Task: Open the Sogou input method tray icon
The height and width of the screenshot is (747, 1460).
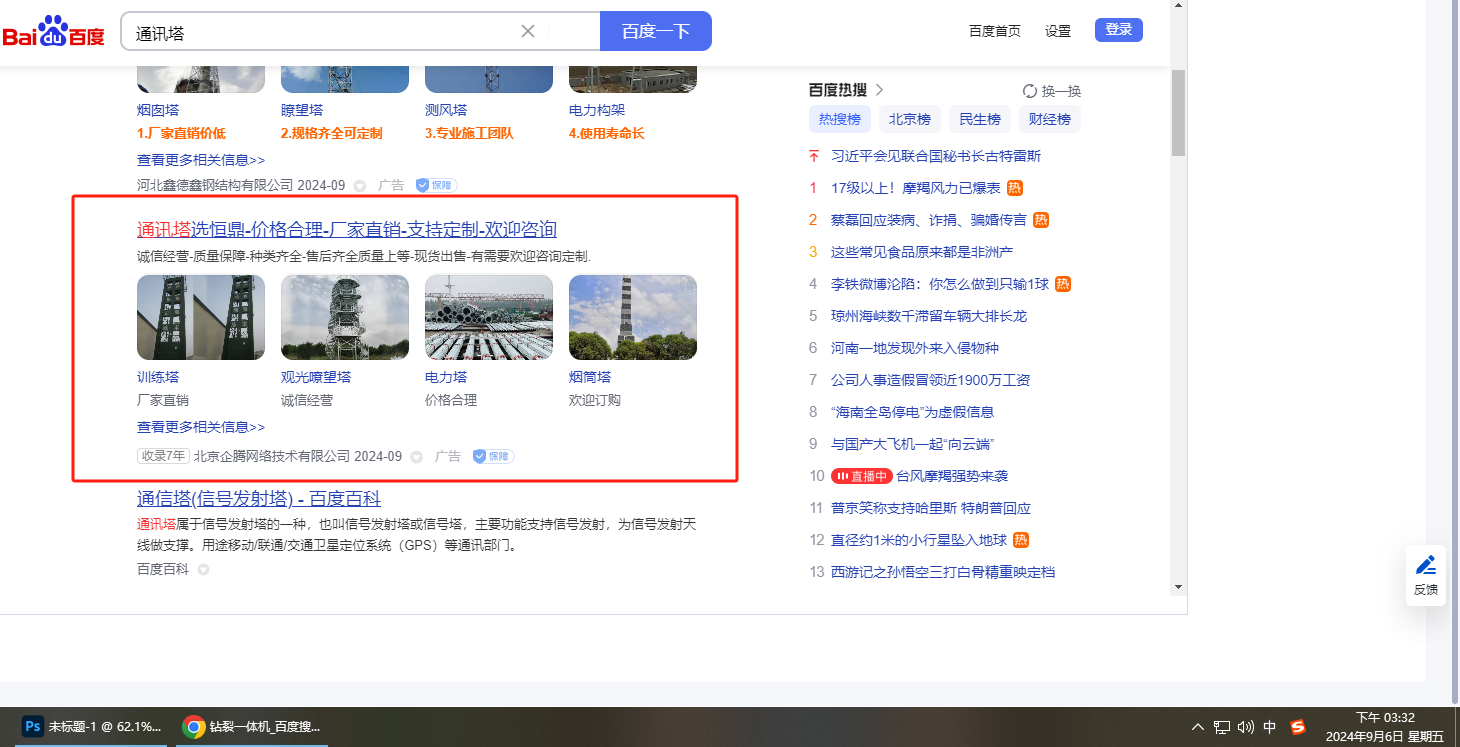Action: (x=1298, y=727)
